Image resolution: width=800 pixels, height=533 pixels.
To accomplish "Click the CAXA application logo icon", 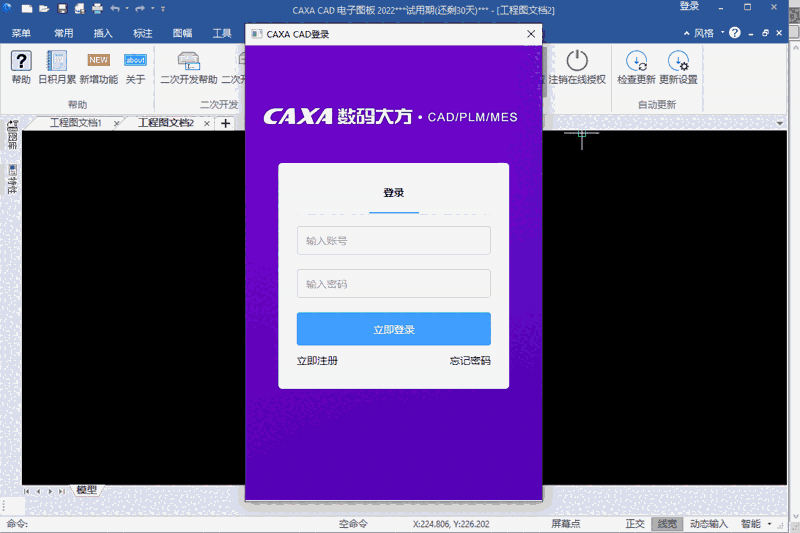I will click(x=7, y=8).
